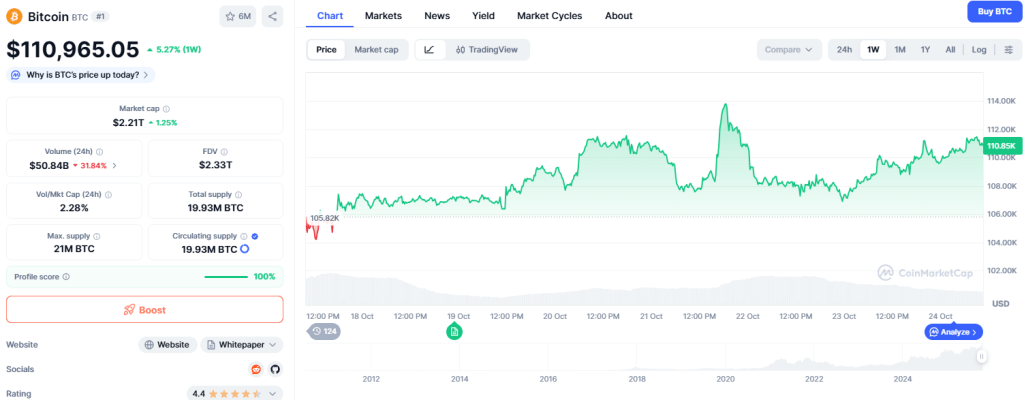This screenshot has height=400, width=1024.
Task: Open the Markets tab
Action: click(383, 16)
